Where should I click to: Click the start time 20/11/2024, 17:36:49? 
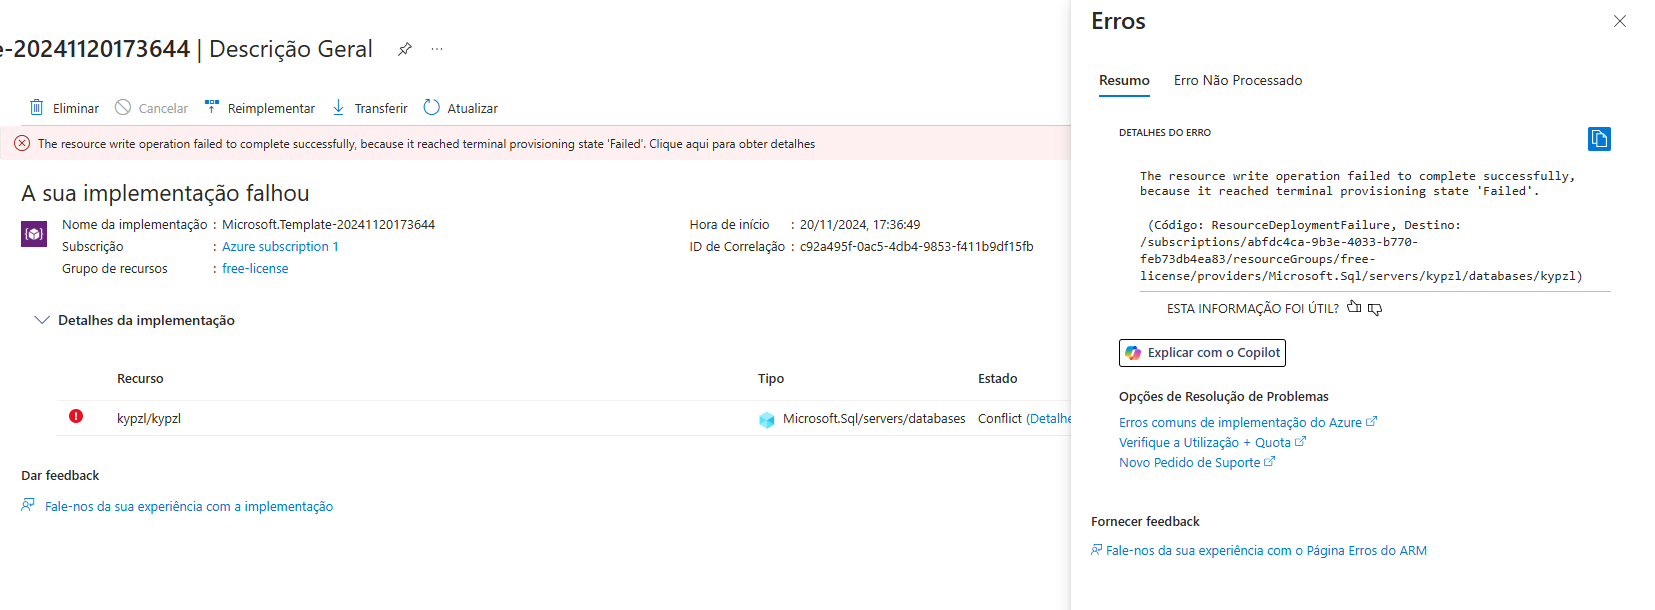point(860,225)
